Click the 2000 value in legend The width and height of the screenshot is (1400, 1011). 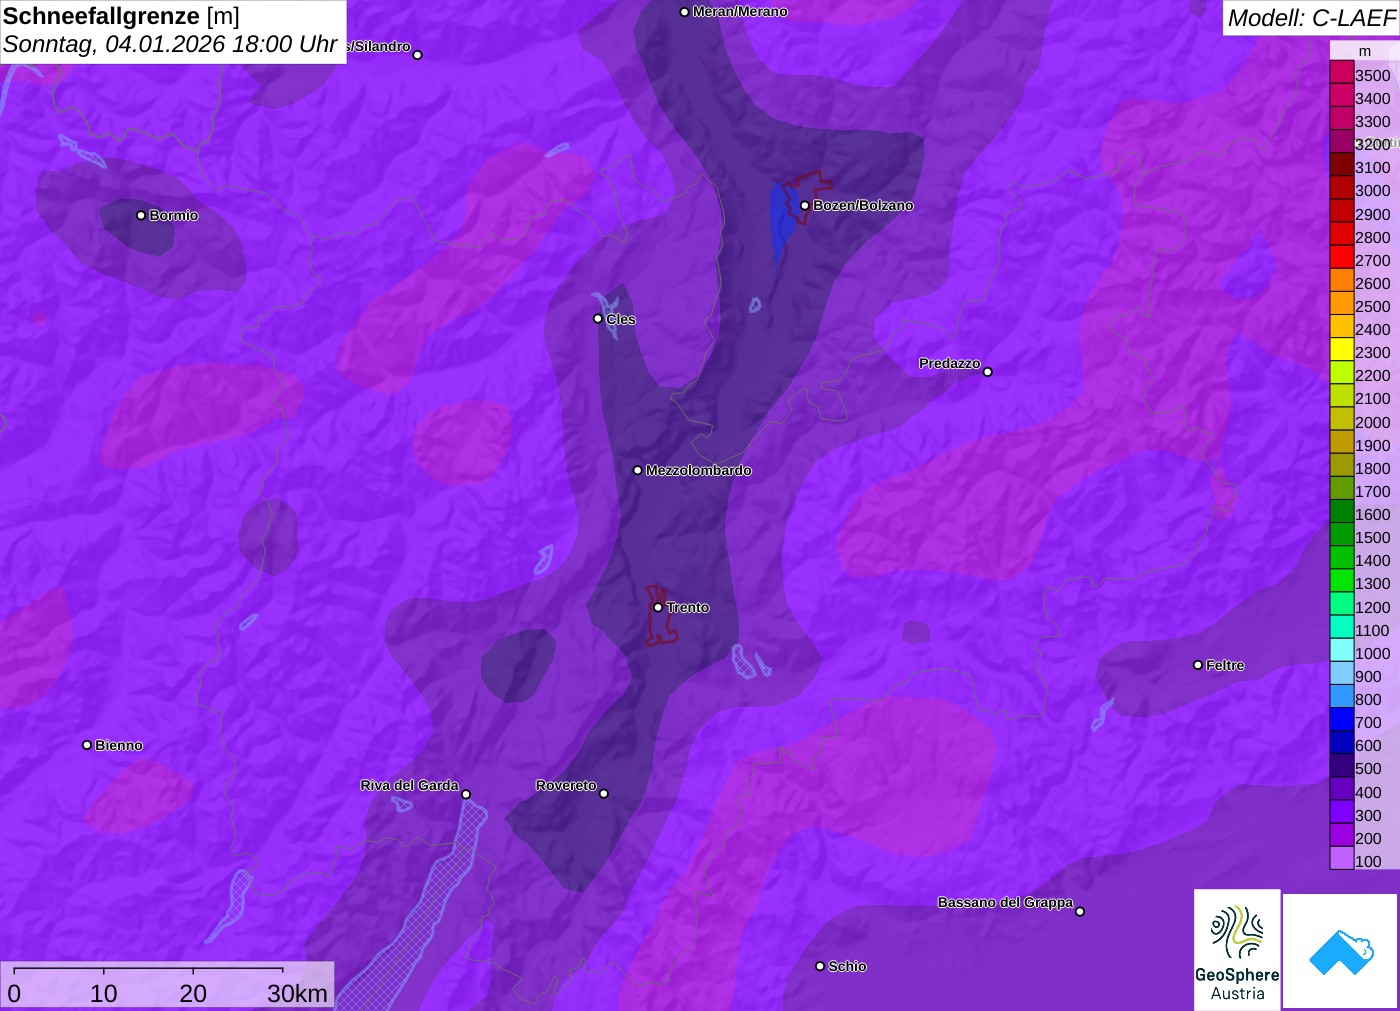coord(1372,422)
